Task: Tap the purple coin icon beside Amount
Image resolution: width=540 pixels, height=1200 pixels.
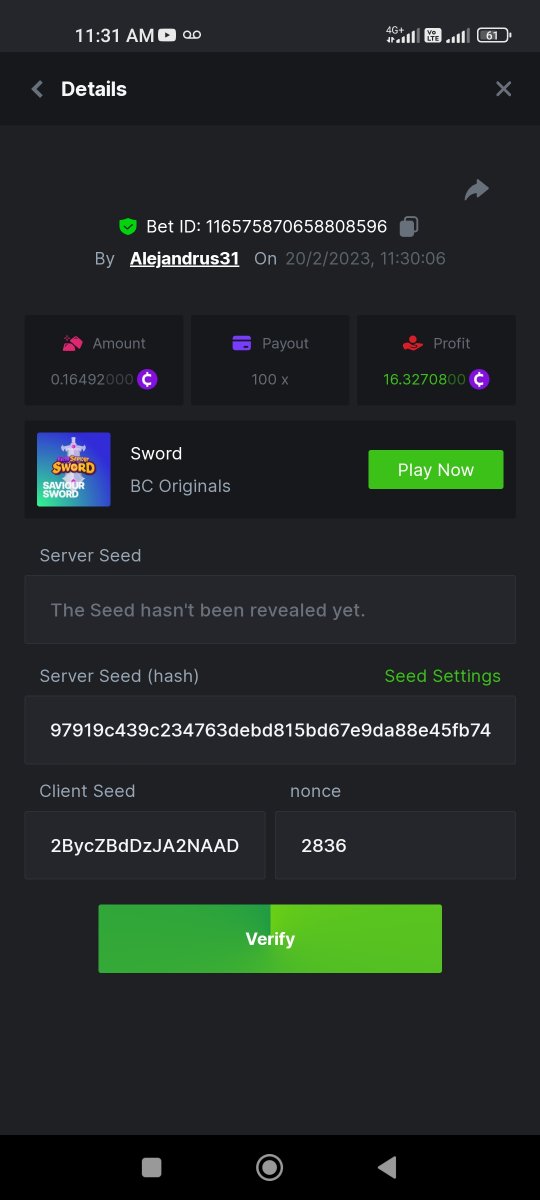Action: point(147,379)
